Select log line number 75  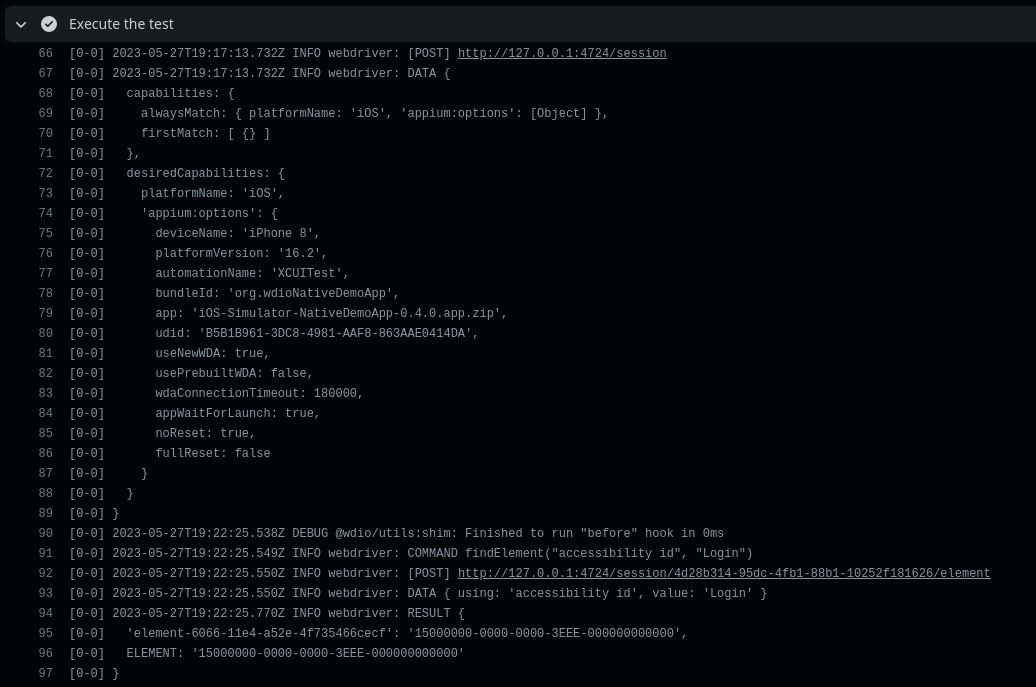46,233
